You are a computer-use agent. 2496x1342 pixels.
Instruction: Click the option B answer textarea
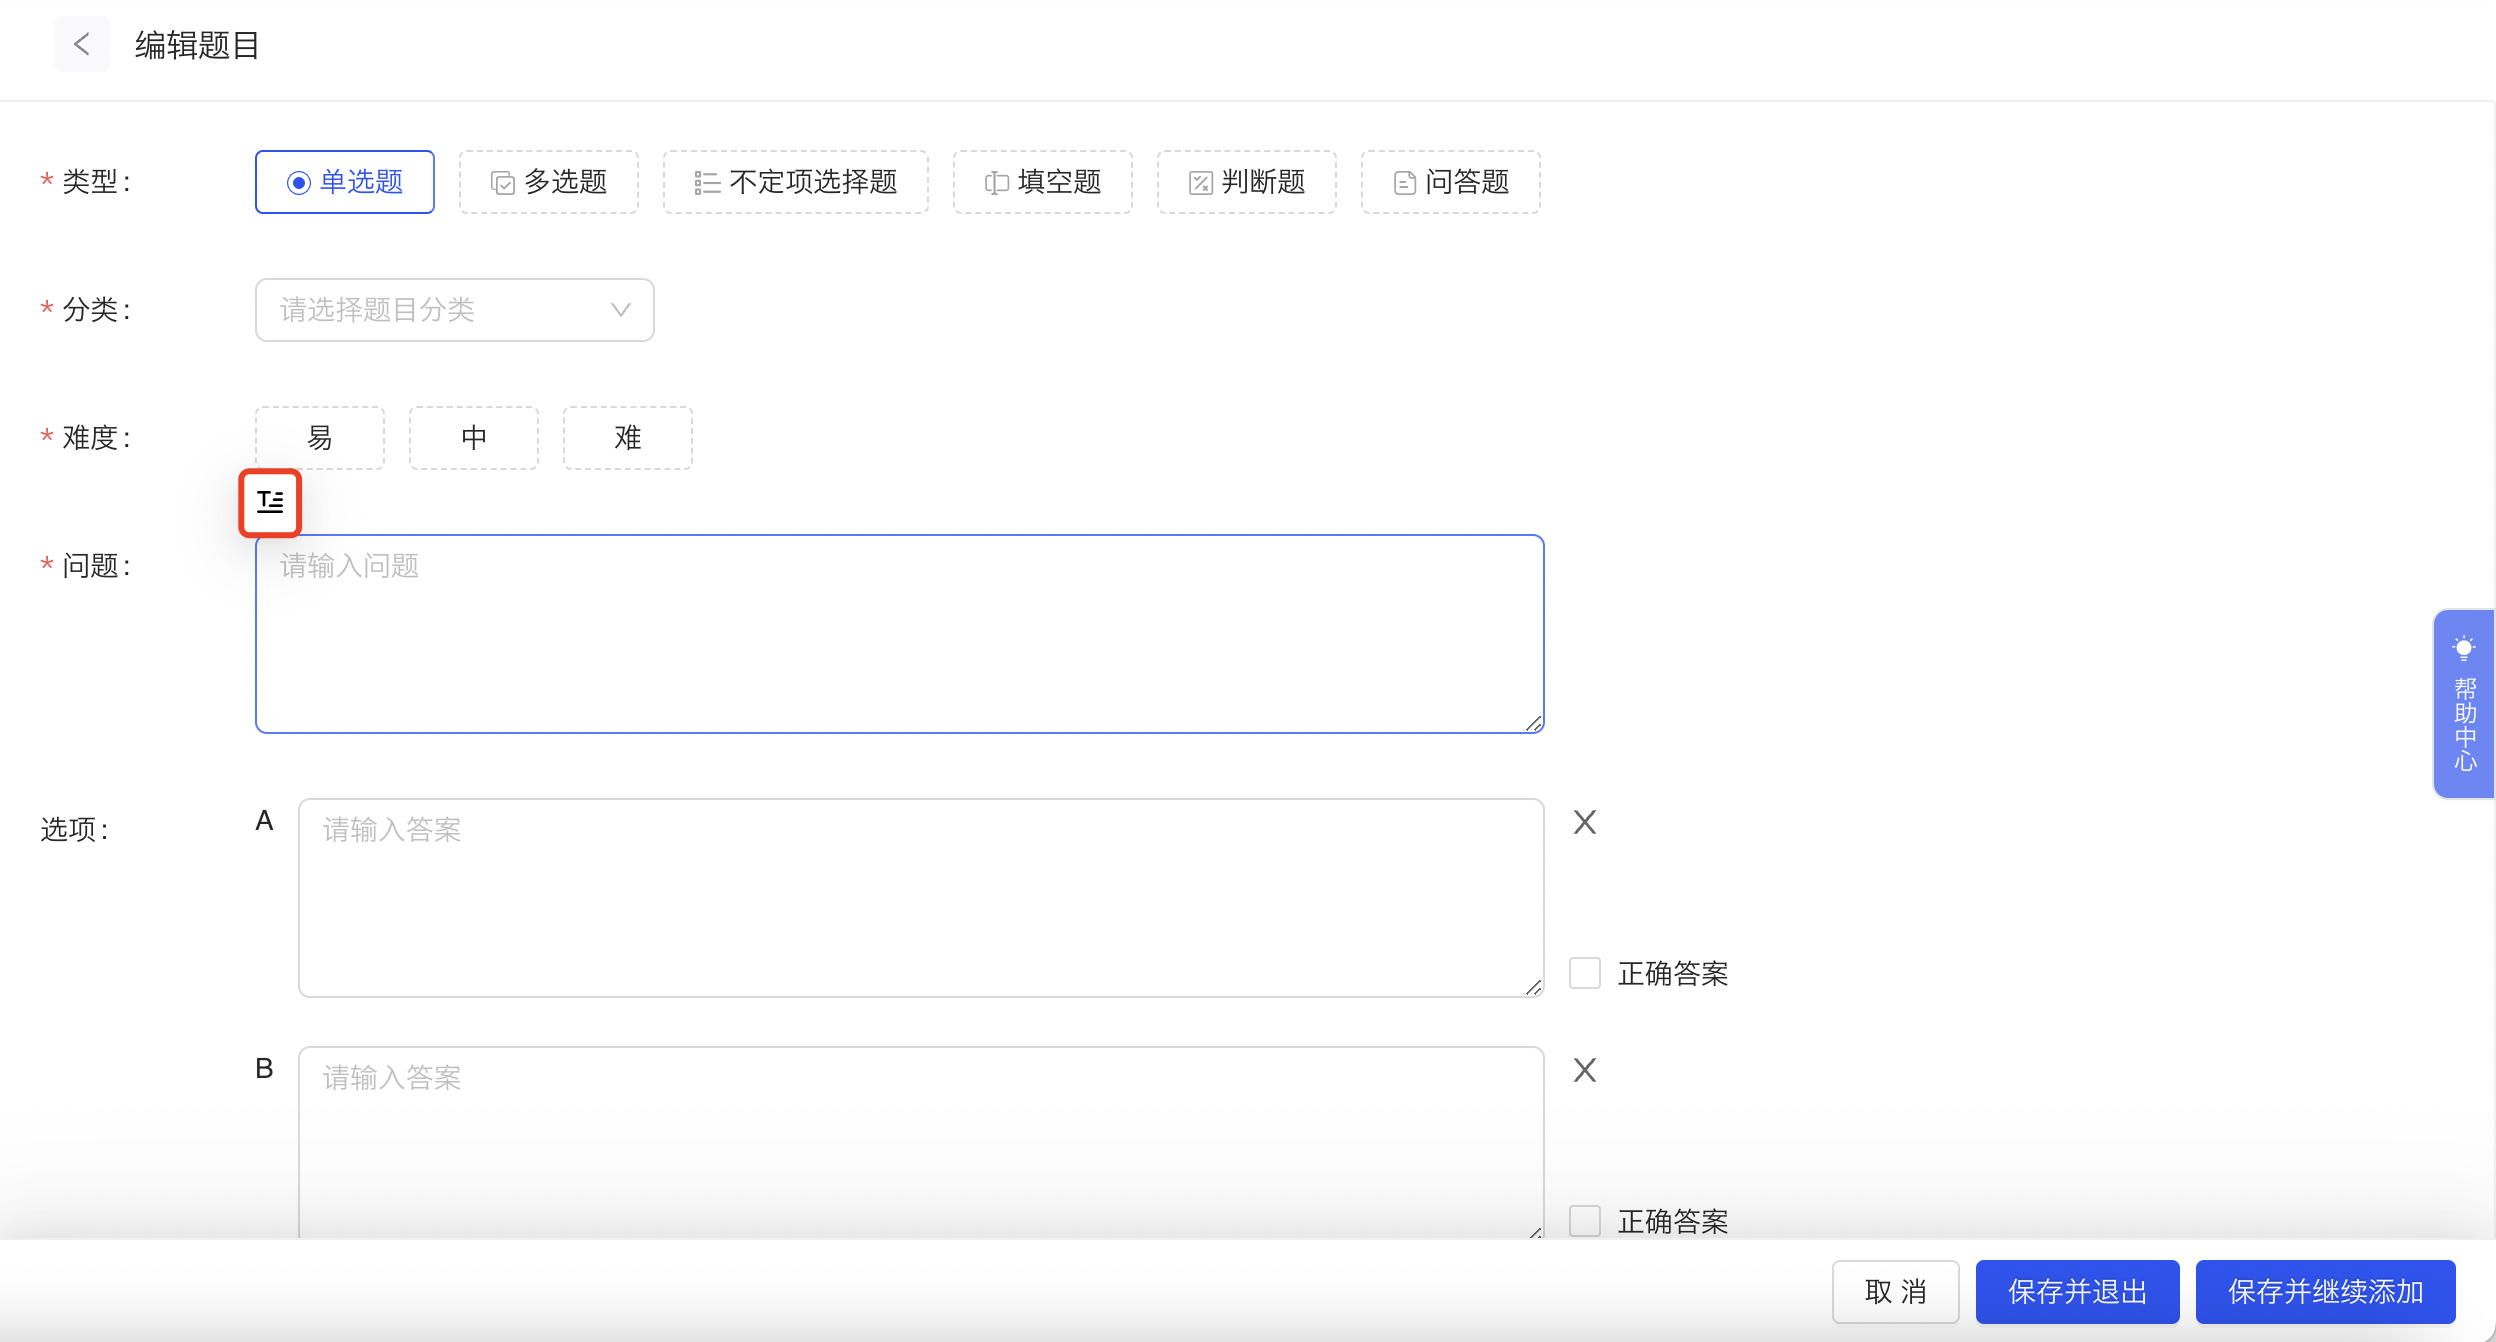(921, 1142)
